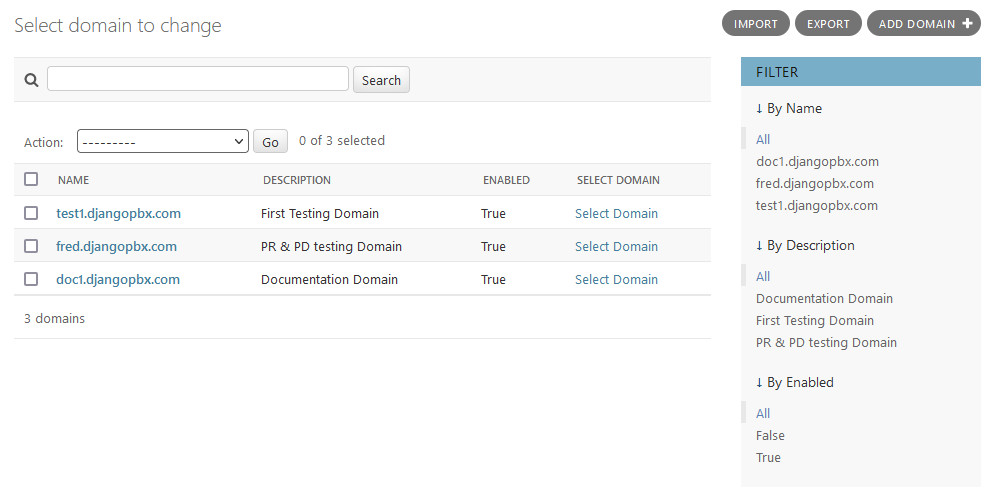Select the fred.djangopbx.com row checkbox

pos(31,246)
